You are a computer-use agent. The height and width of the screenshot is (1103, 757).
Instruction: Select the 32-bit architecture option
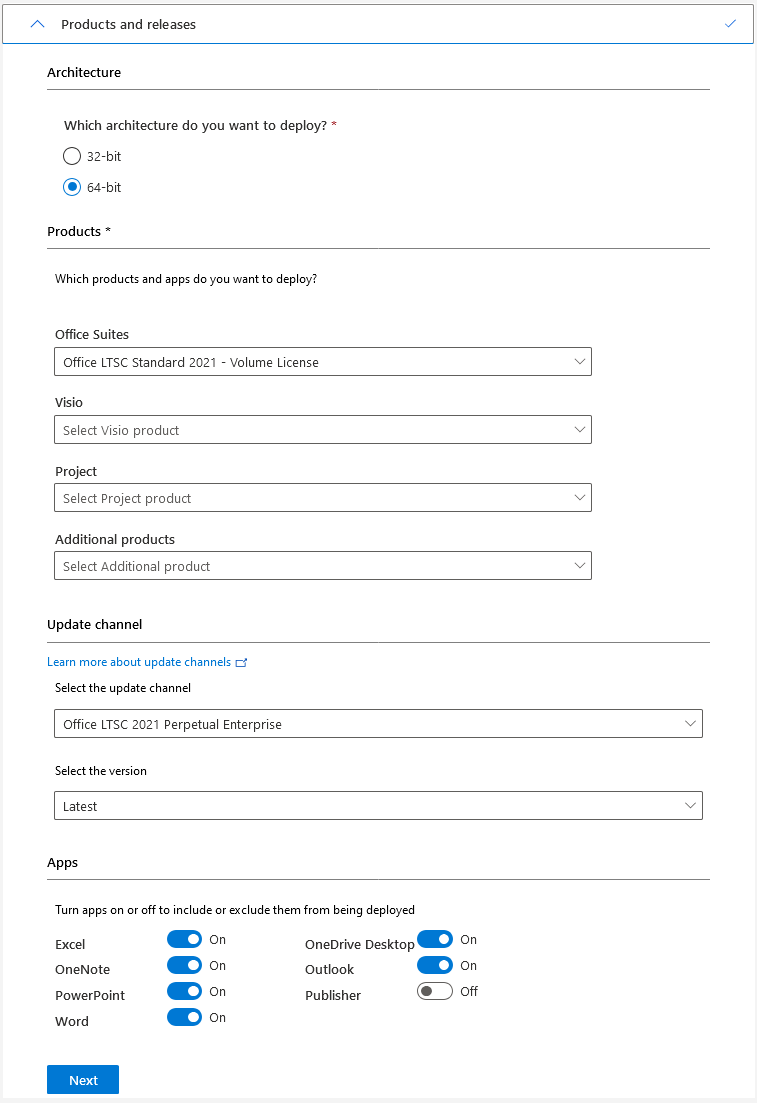click(72, 156)
